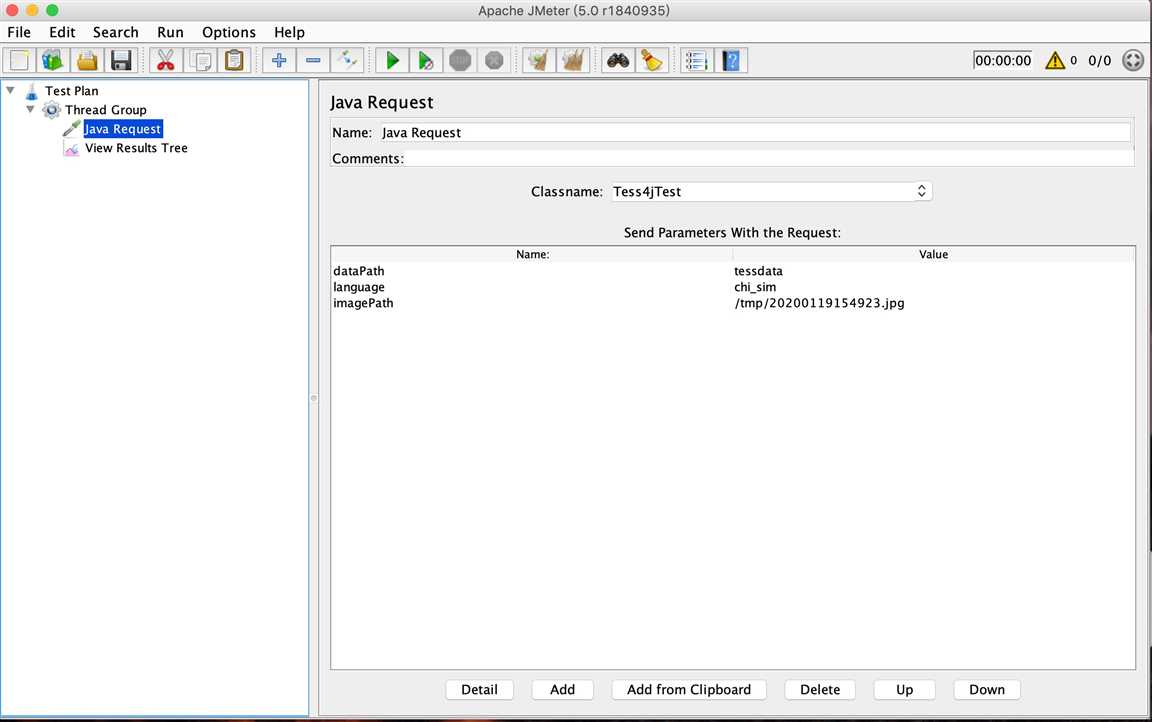The image size is (1152, 722).
Task: Click the Add button
Action: [562, 690]
